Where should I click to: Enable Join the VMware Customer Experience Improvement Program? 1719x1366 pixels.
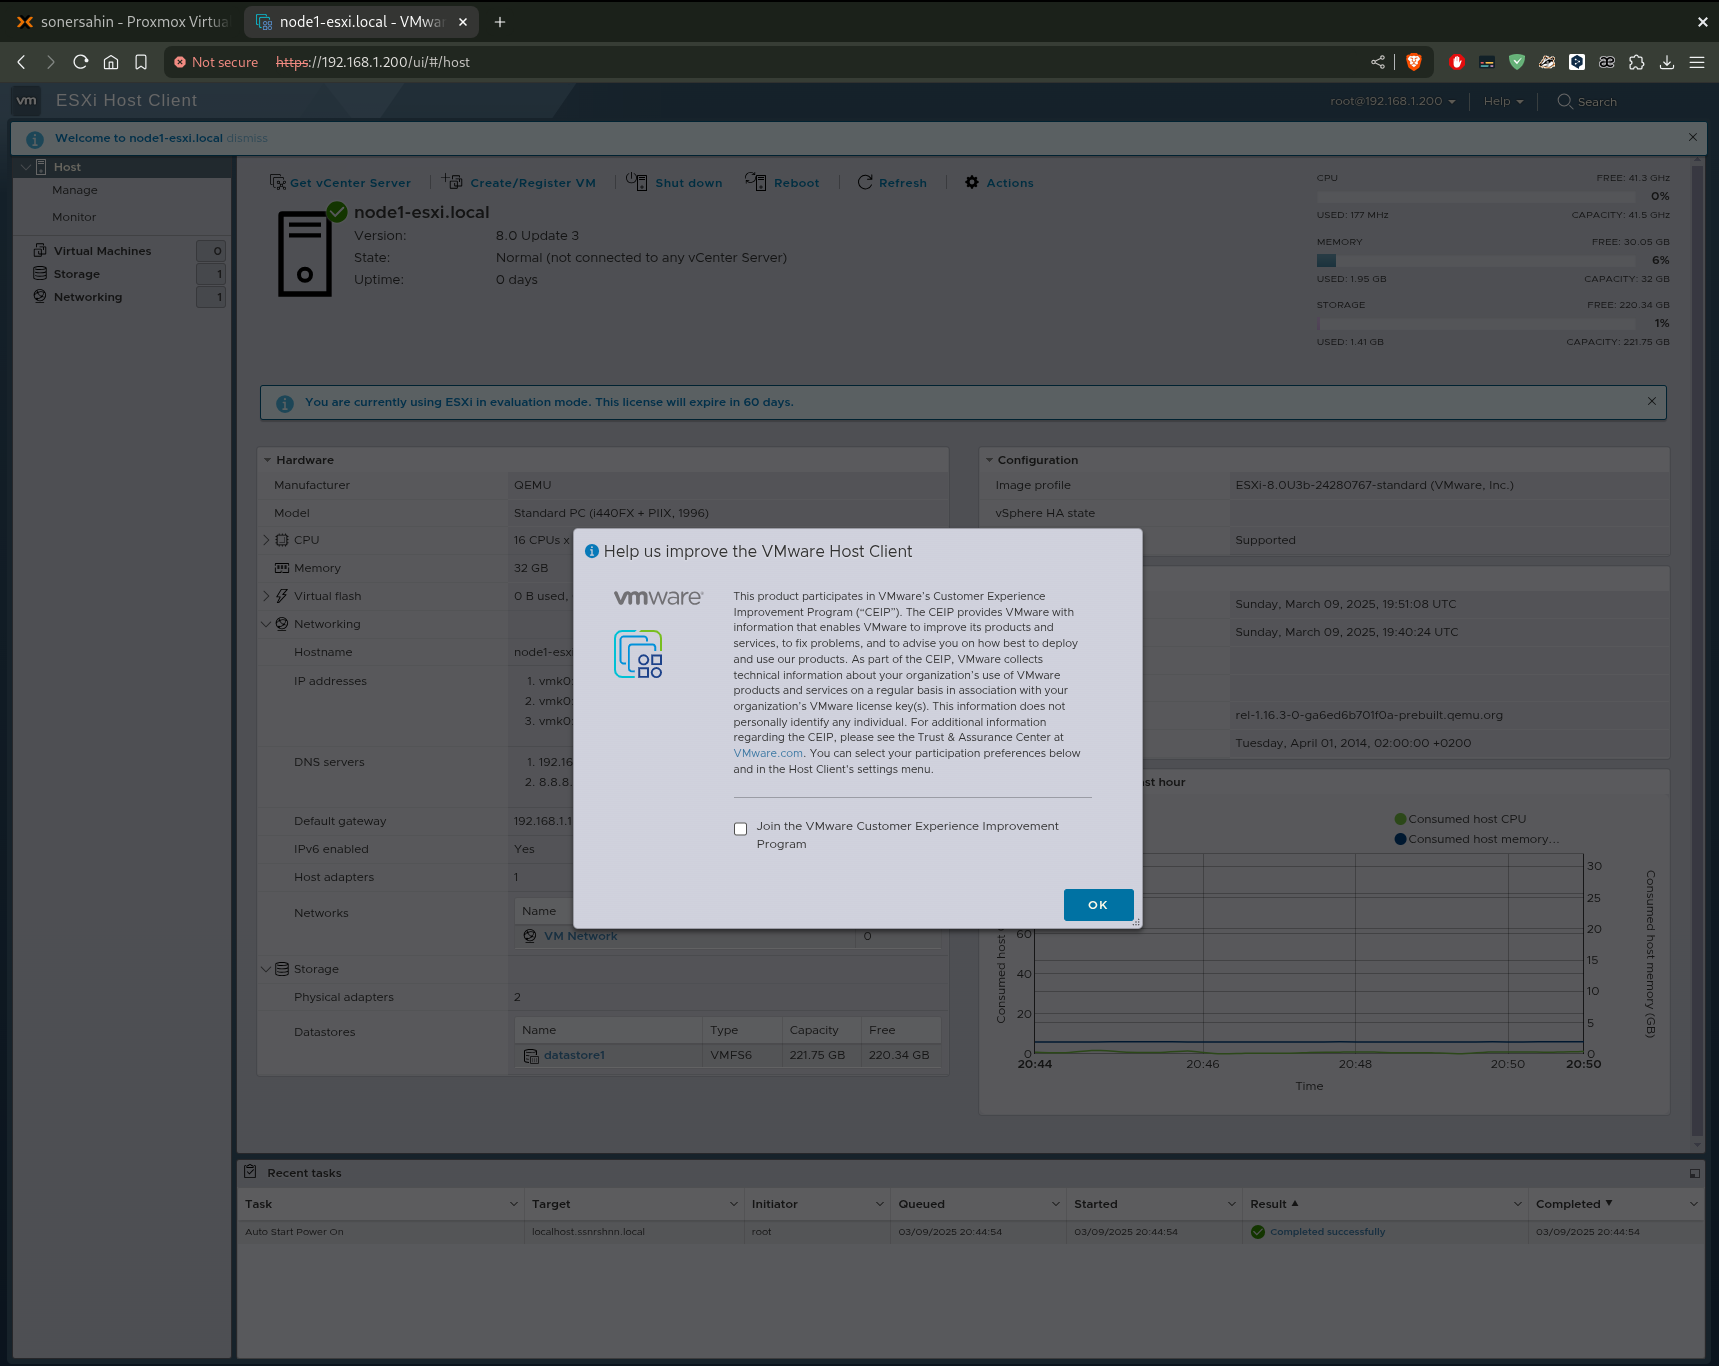point(740,829)
